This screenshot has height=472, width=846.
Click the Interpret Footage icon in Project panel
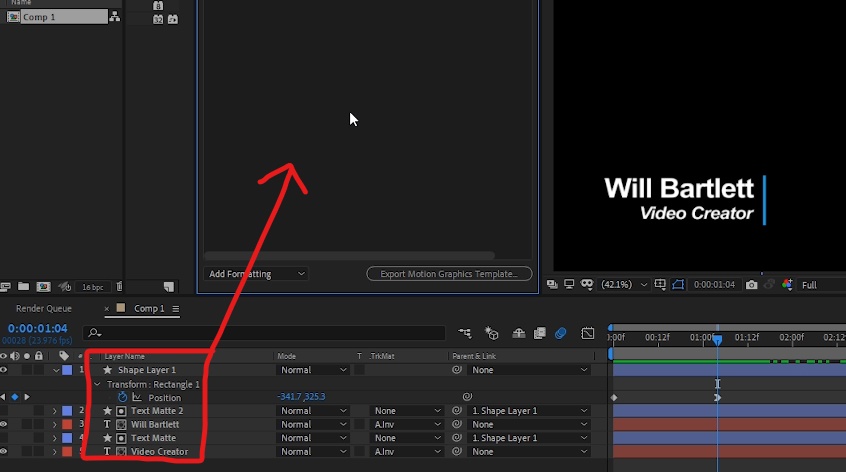tap(5, 287)
